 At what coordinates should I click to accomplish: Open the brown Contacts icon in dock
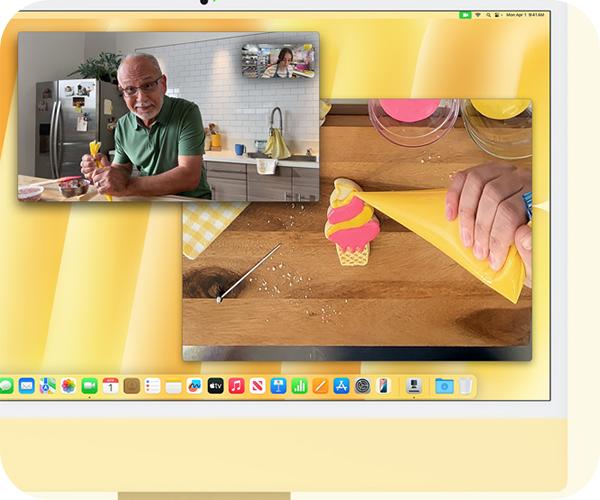click(132, 386)
